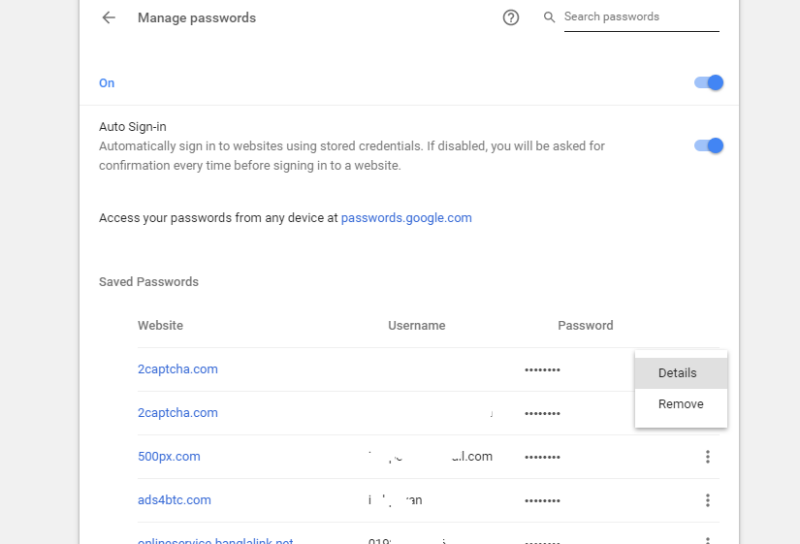Click the Password column header

click(586, 326)
